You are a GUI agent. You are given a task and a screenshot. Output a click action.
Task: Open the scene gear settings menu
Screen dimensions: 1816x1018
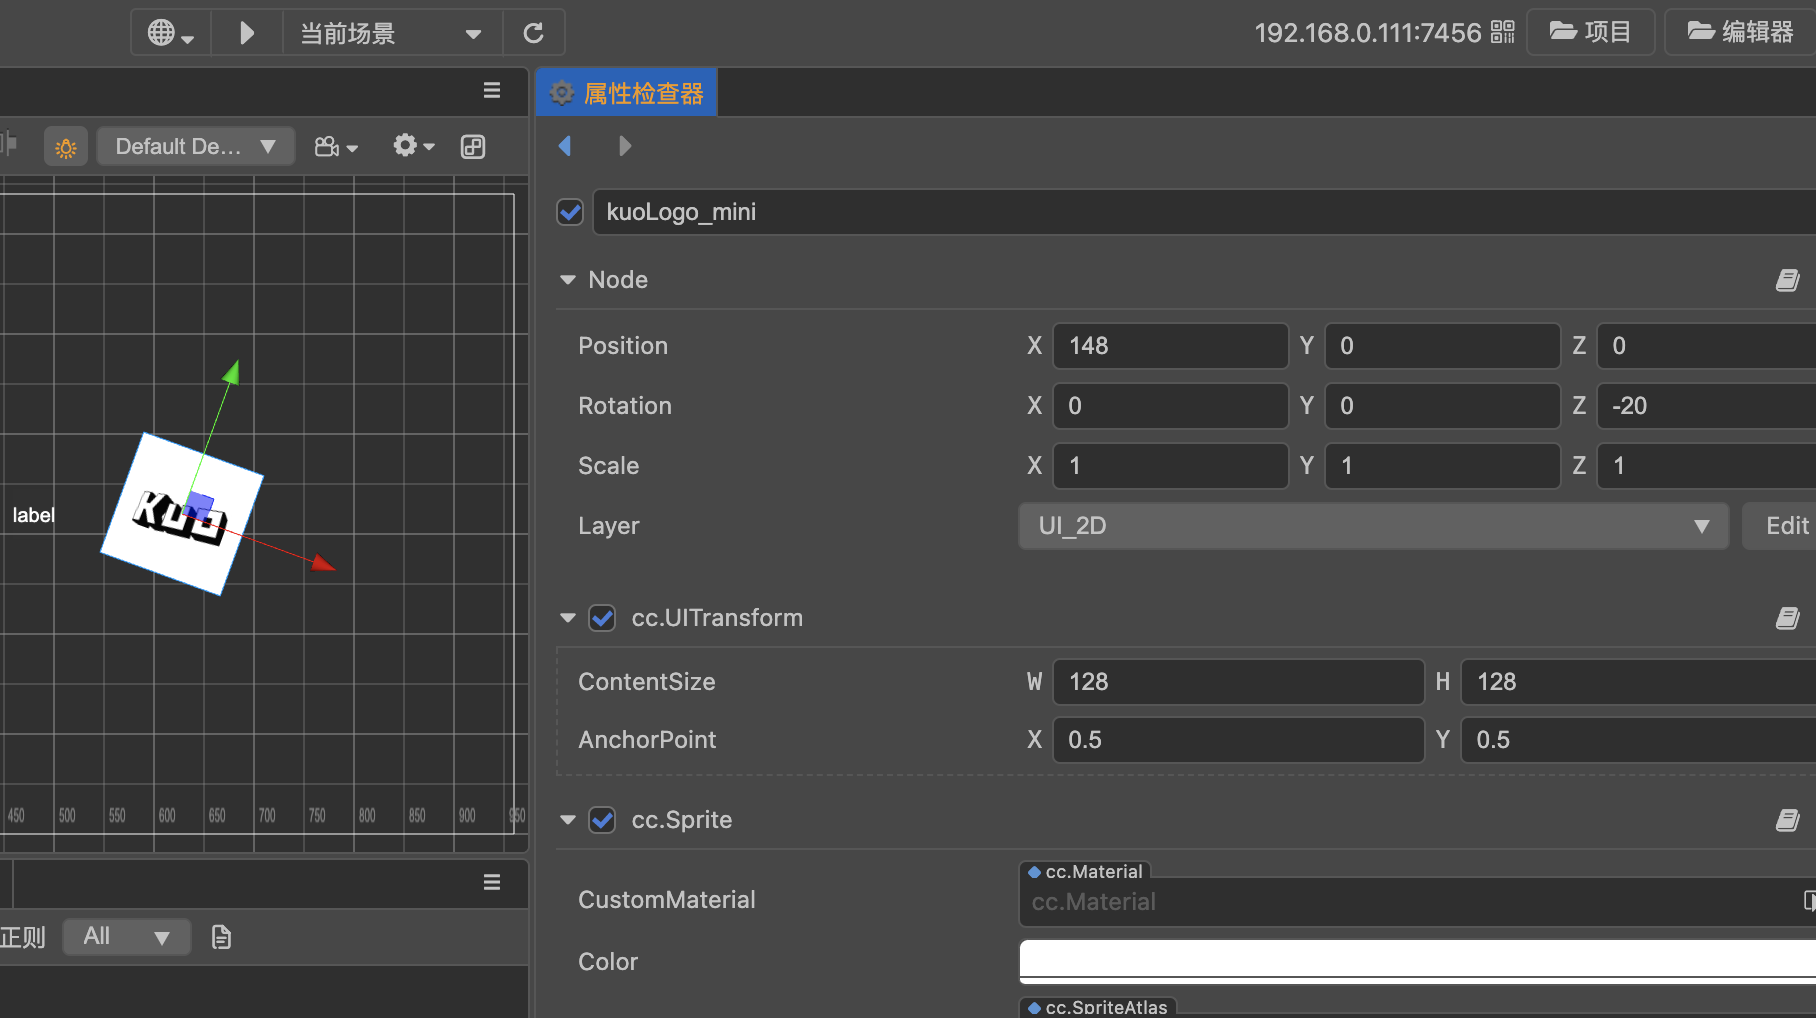[x=412, y=146]
